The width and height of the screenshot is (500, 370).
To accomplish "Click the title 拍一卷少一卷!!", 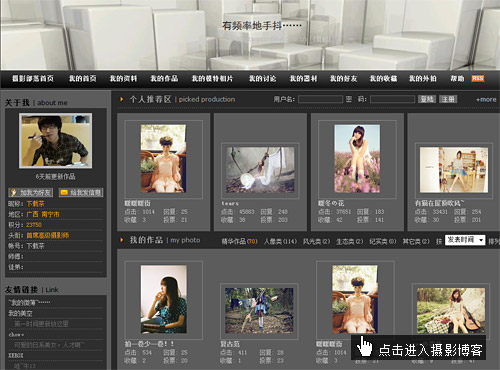I will coord(149,344).
